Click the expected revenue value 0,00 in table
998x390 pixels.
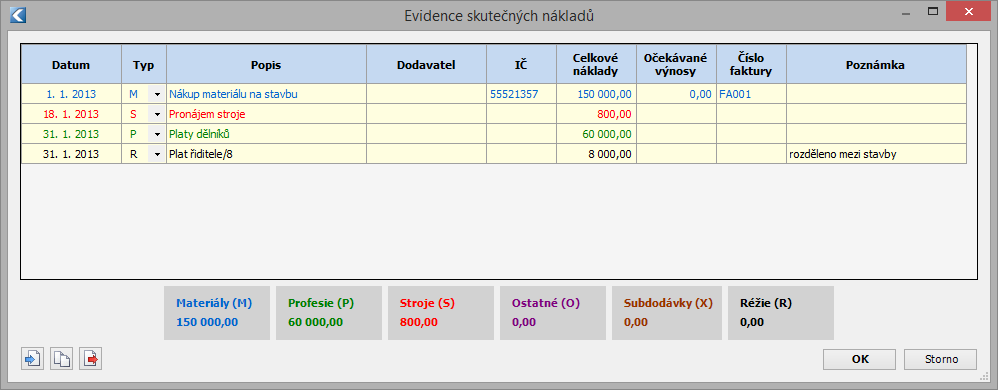[700, 95]
